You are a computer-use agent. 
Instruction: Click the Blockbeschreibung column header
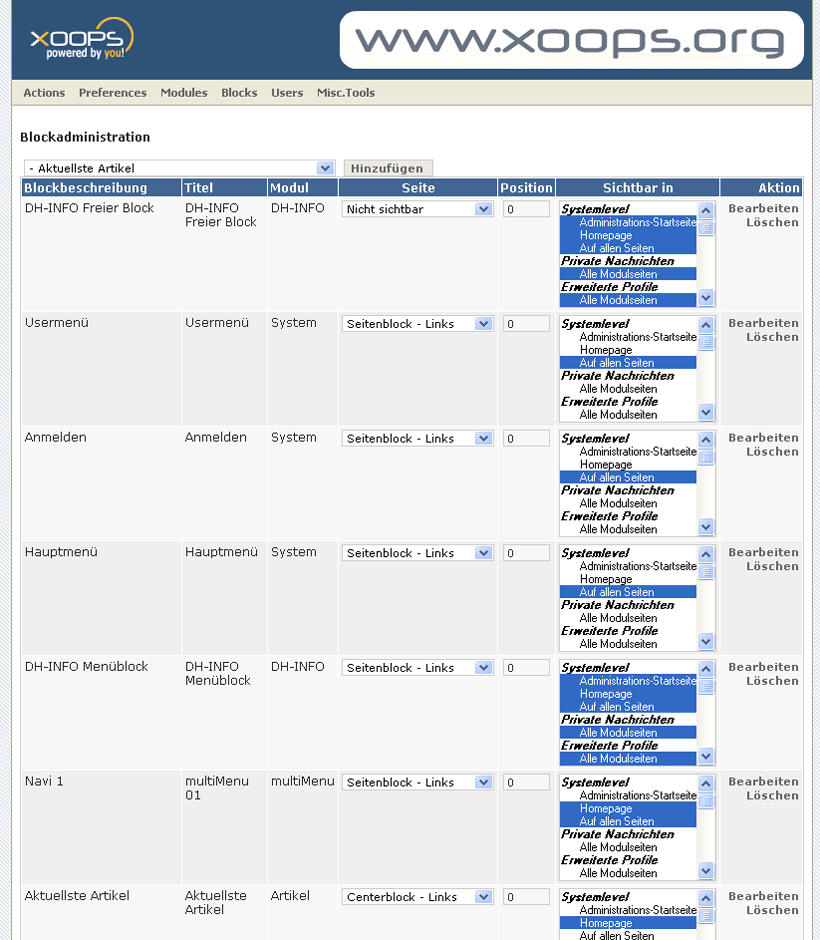[x=101, y=188]
